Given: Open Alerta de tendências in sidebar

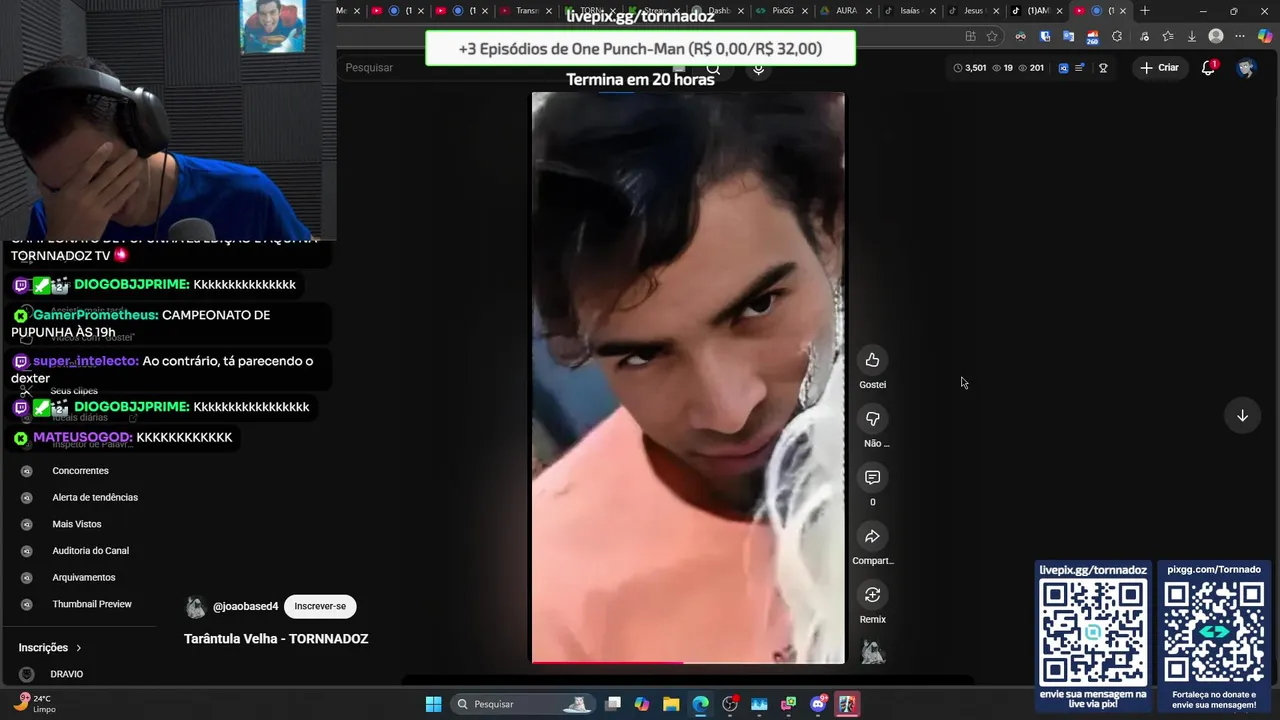Looking at the screenshot, I should [x=95, y=497].
